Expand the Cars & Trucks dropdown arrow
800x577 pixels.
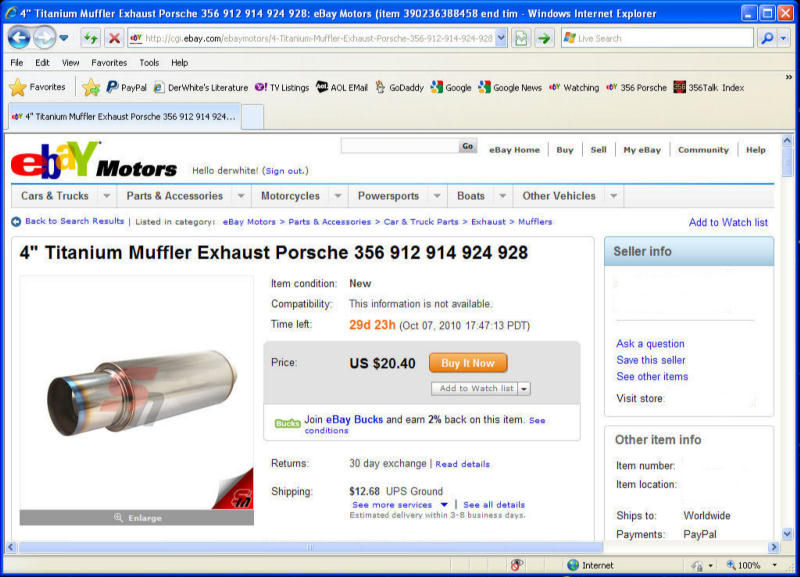point(106,196)
